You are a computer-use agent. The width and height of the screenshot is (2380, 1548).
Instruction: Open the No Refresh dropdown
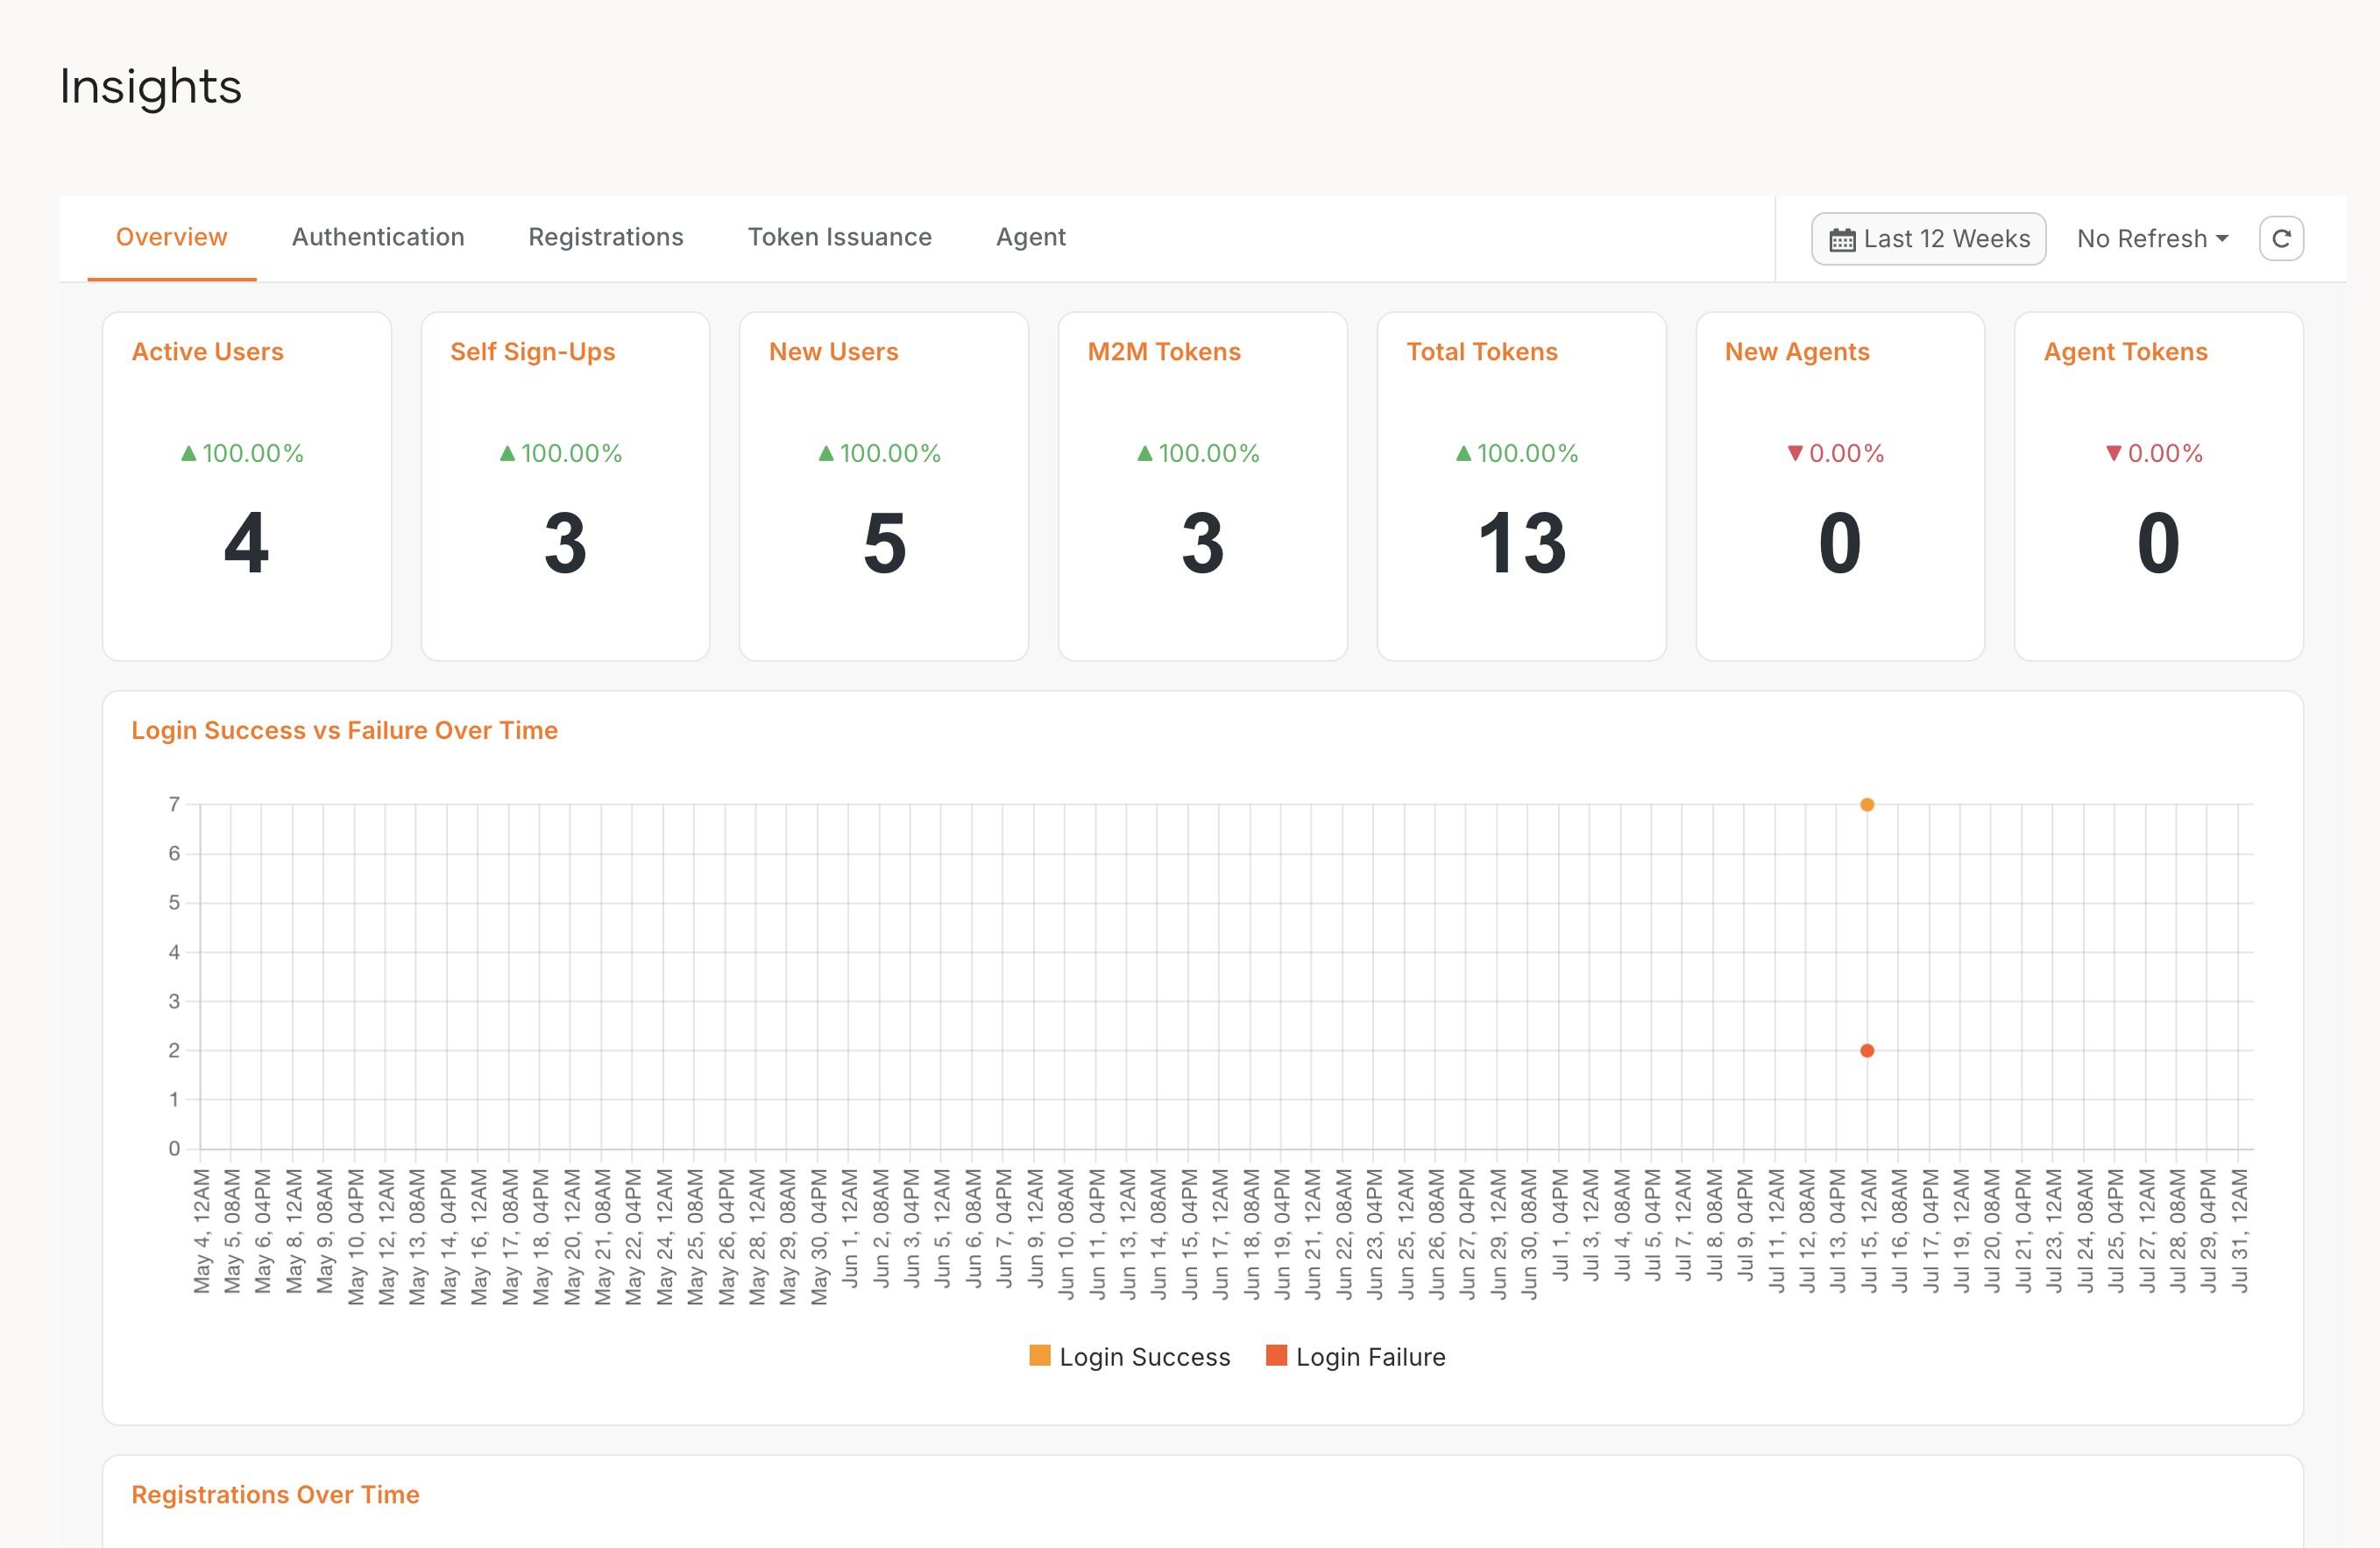[2152, 239]
